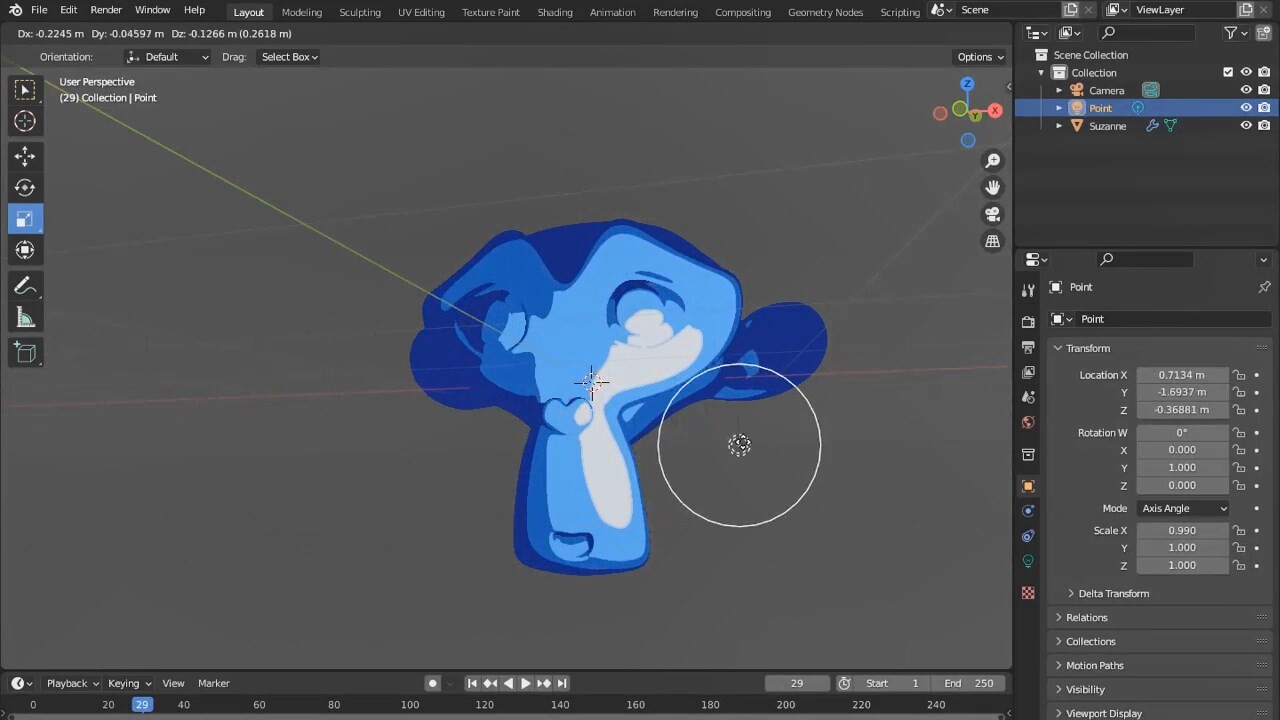The image size is (1280, 720).
Task: Open the Render Properties tab
Action: [x=1028, y=320]
